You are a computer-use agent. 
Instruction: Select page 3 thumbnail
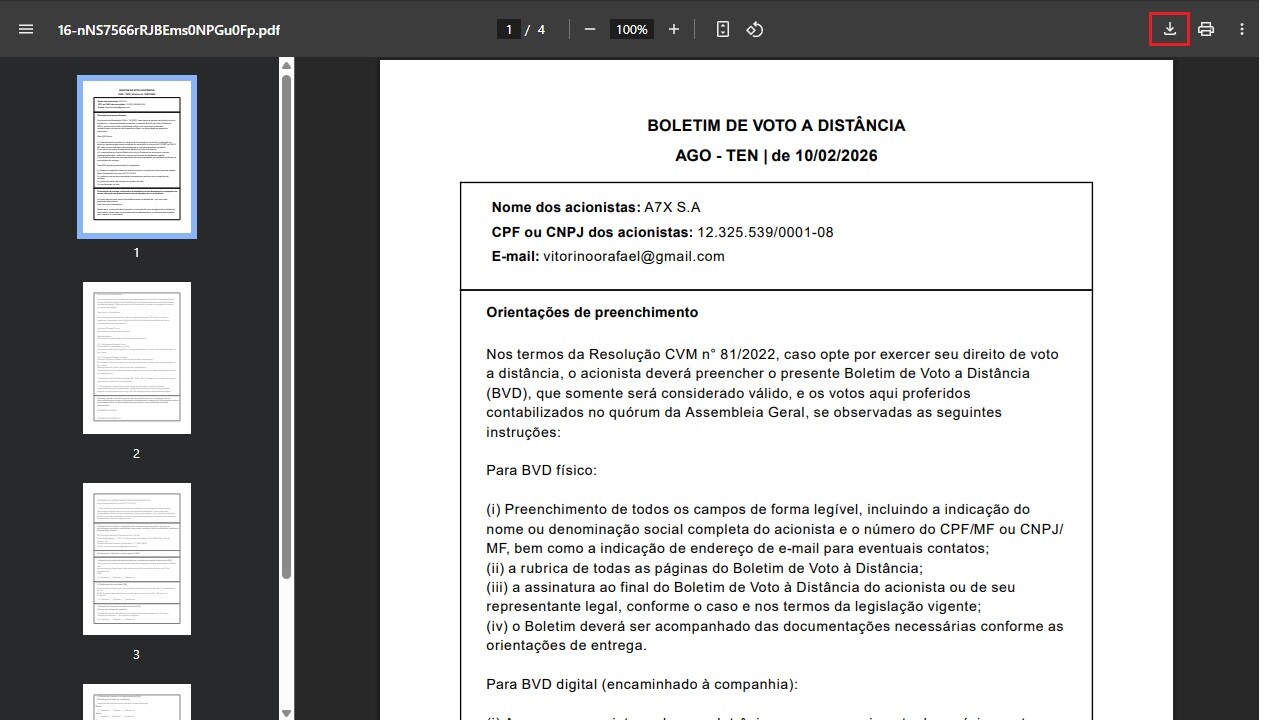[136, 558]
